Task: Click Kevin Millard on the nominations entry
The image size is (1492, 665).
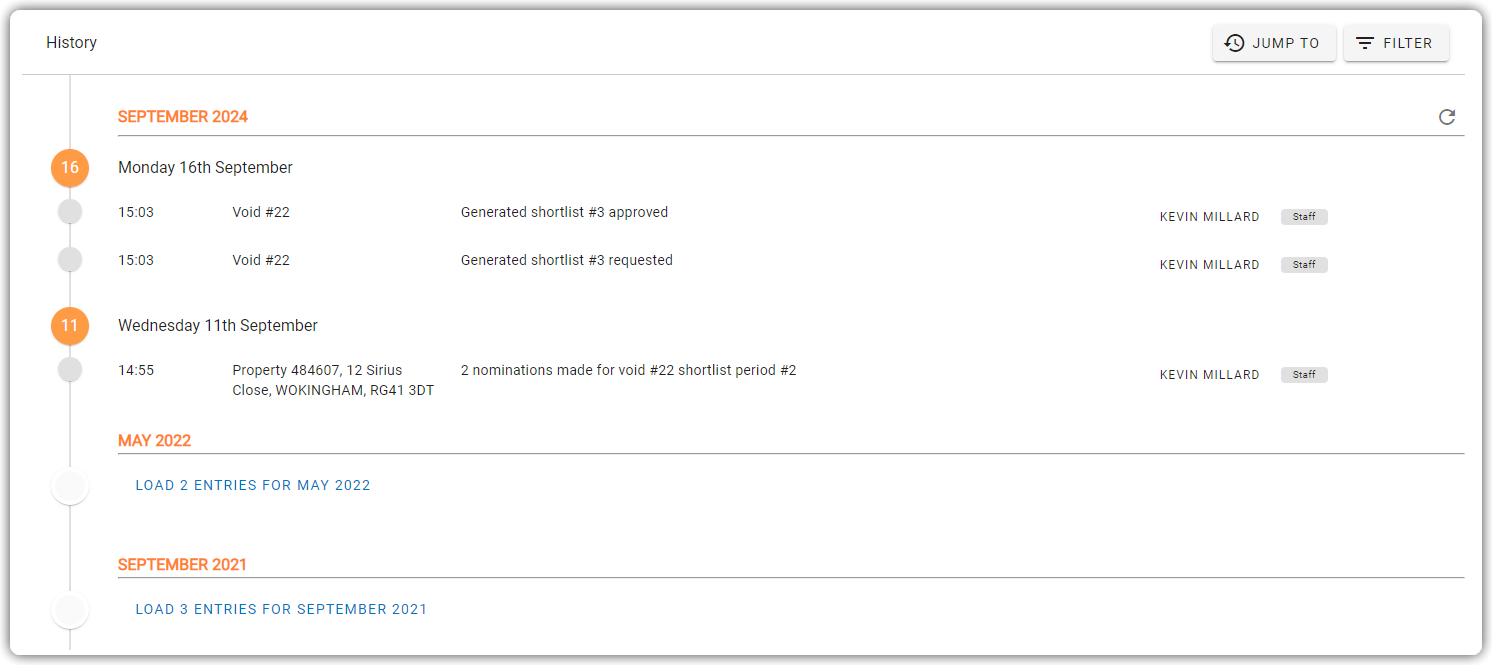Action: (x=1209, y=375)
